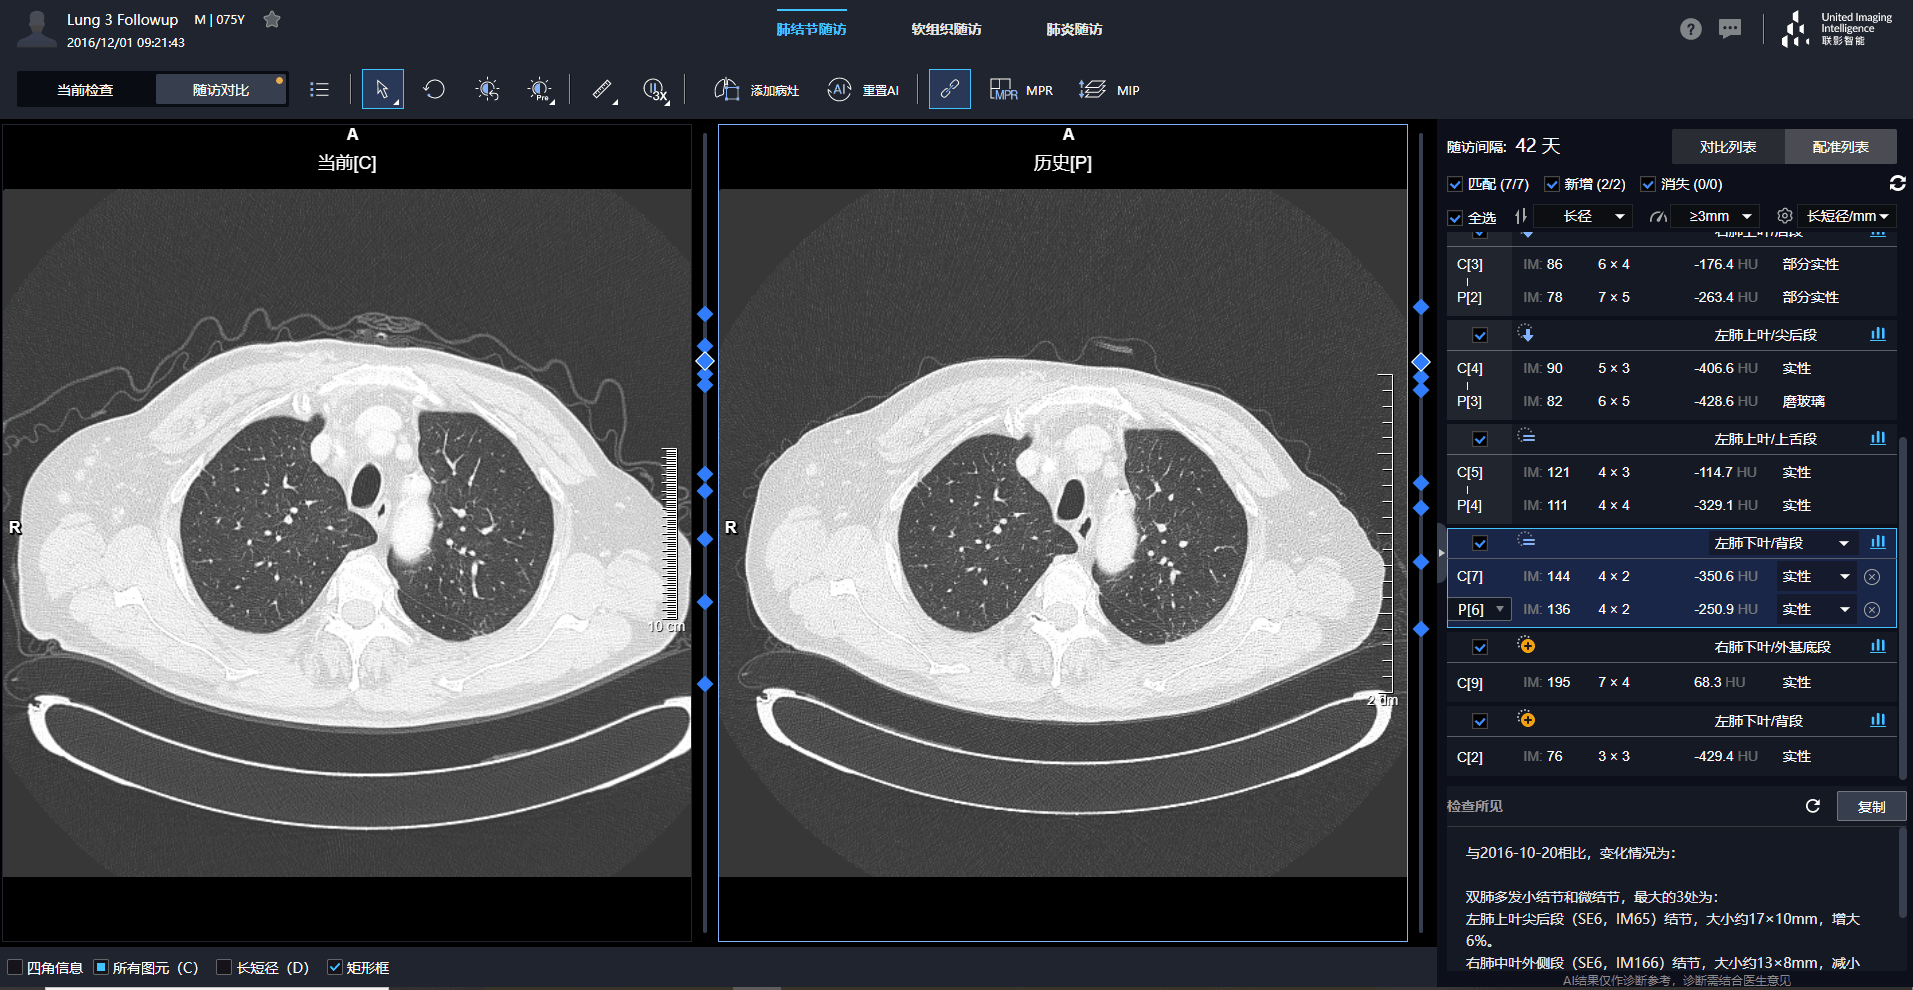The width and height of the screenshot is (1913, 990).
Task: Open the list view icon in toolbar
Action: 319,89
